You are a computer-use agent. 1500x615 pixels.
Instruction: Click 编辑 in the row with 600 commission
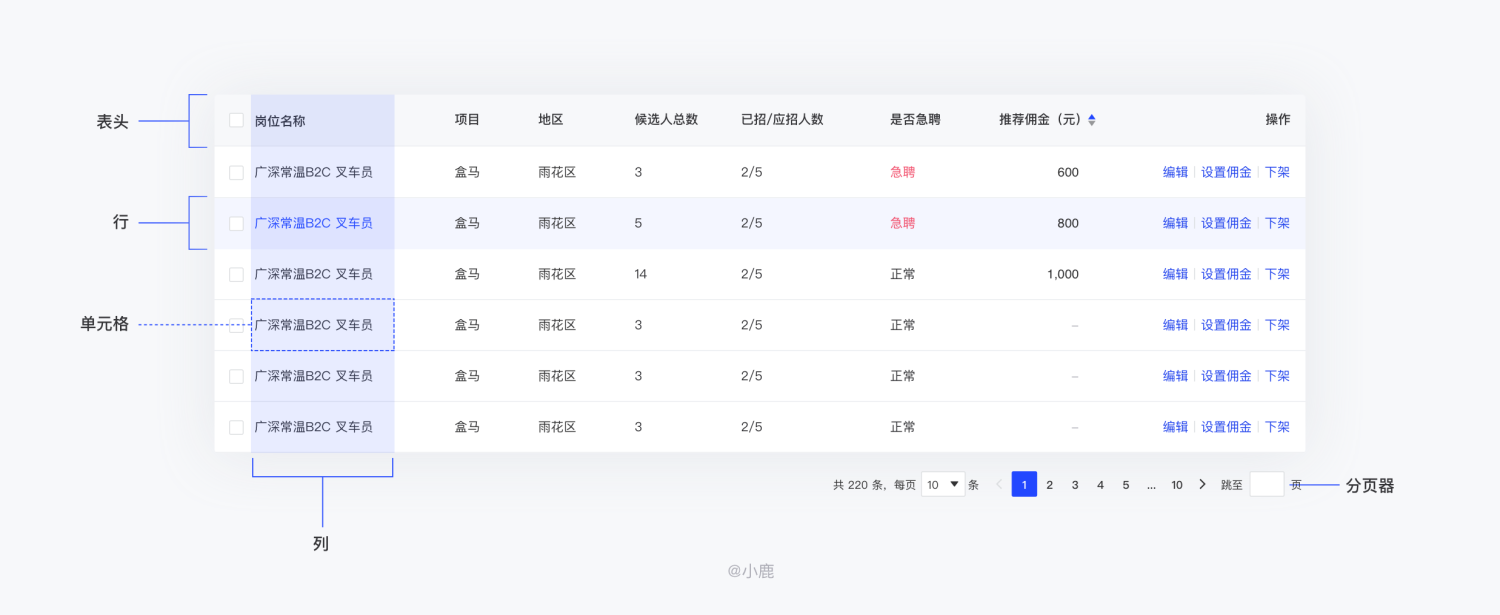[1175, 172]
